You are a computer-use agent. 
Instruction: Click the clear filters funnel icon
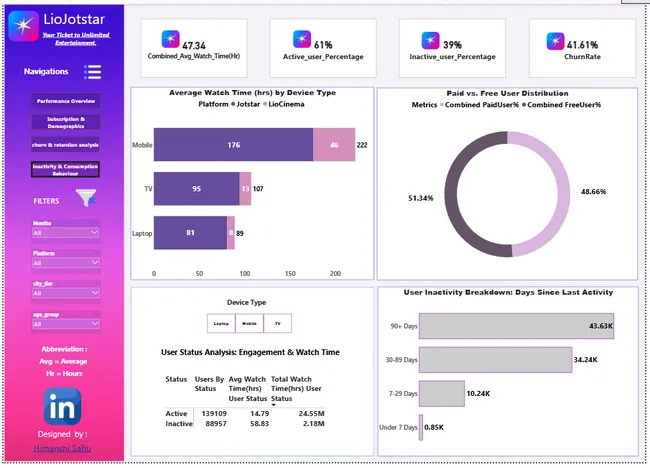(86, 198)
